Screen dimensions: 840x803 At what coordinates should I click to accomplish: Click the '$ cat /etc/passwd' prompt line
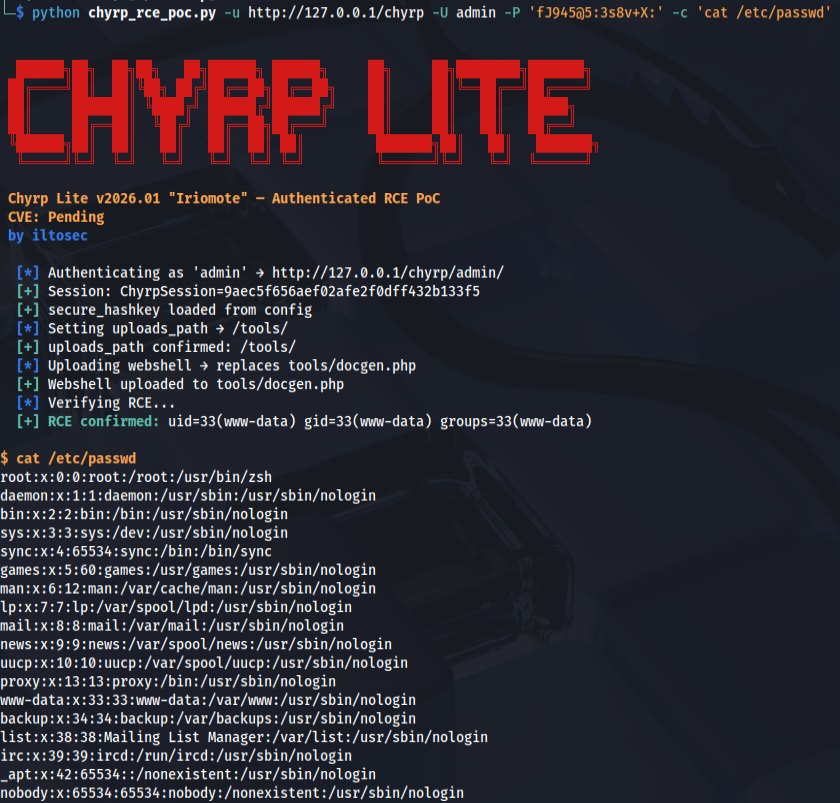tap(69, 459)
